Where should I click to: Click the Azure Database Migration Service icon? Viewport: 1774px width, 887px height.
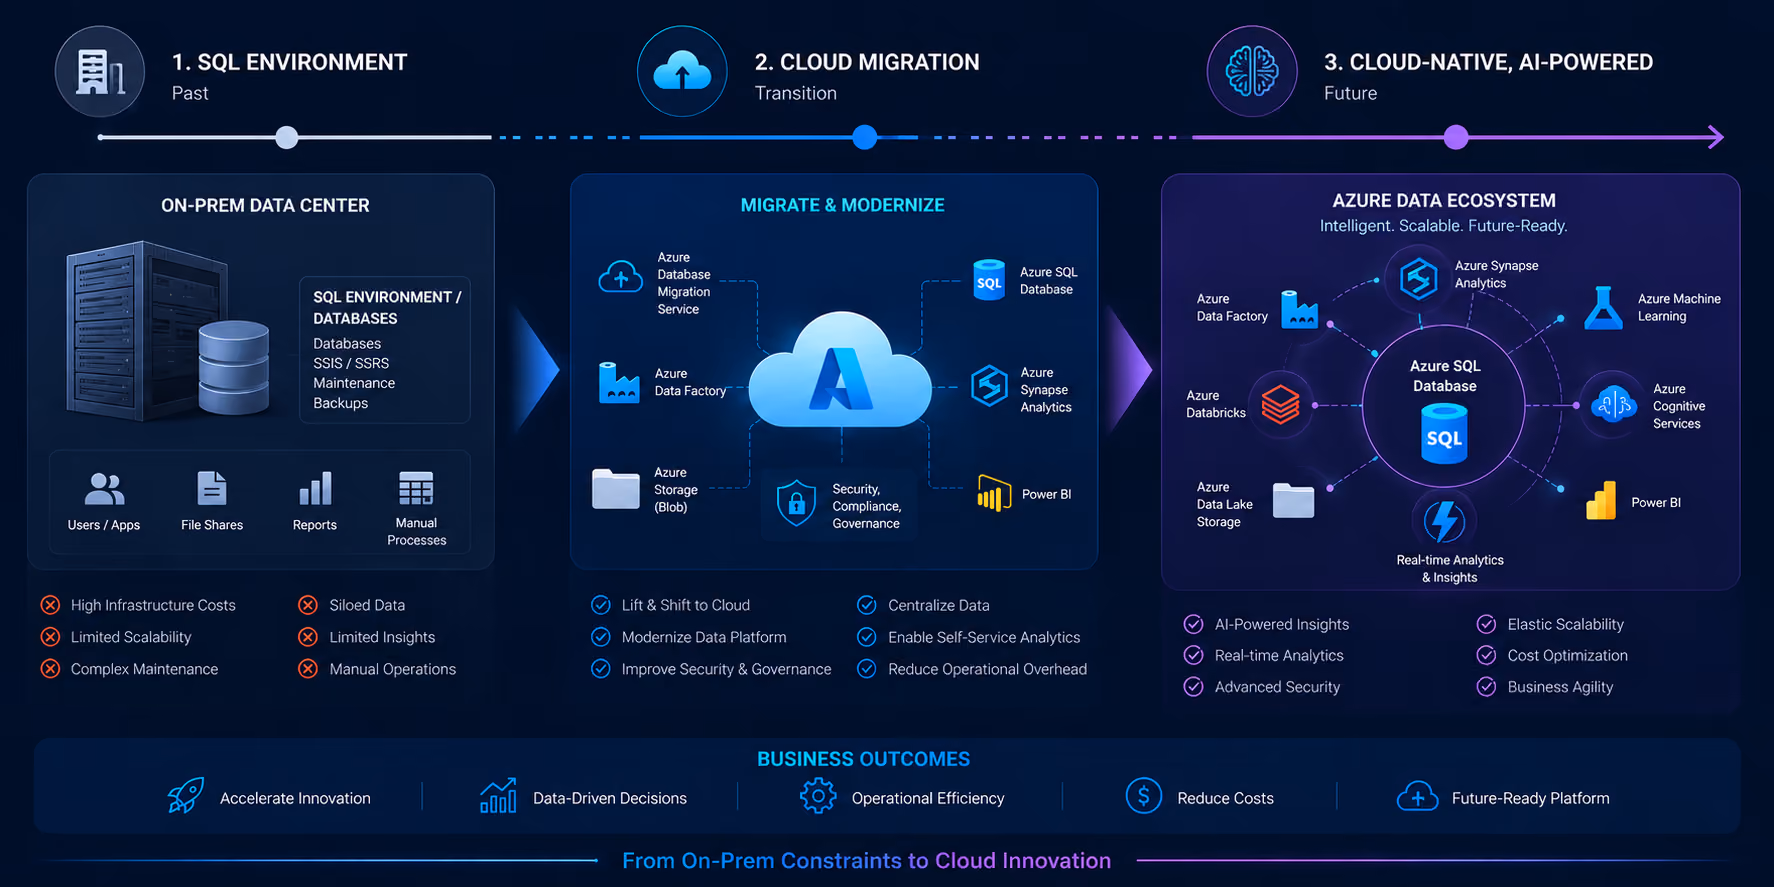620,277
